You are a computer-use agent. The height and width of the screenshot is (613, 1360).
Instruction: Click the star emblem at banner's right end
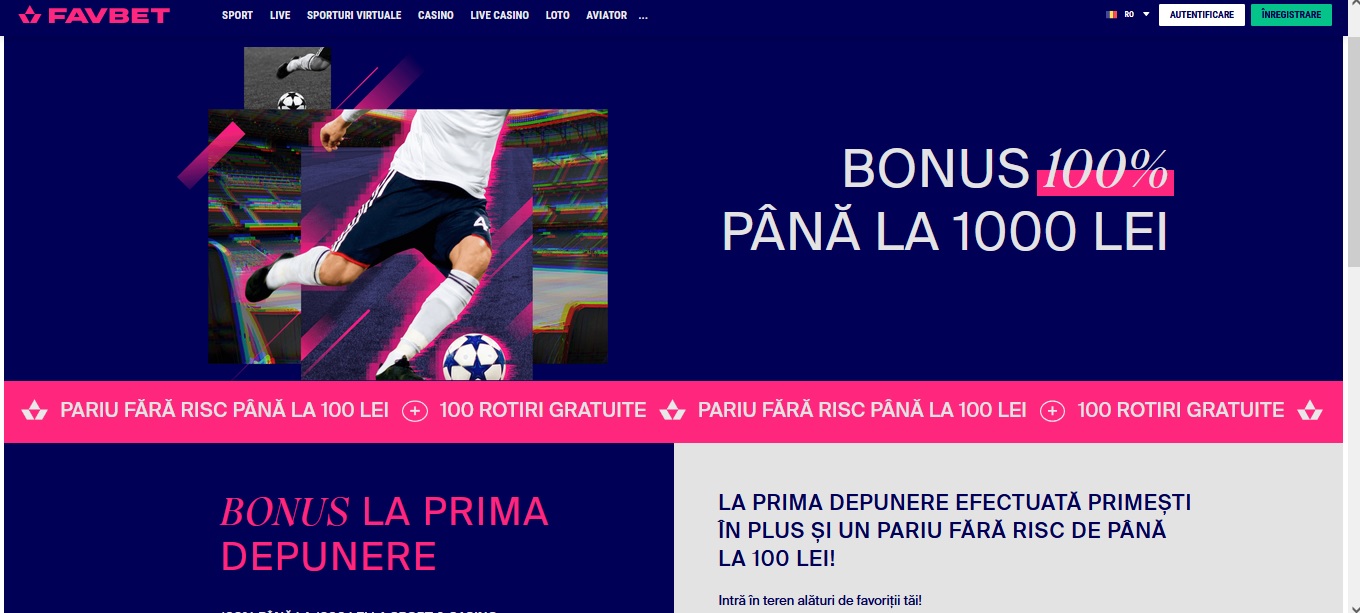[x=1310, y=410]
